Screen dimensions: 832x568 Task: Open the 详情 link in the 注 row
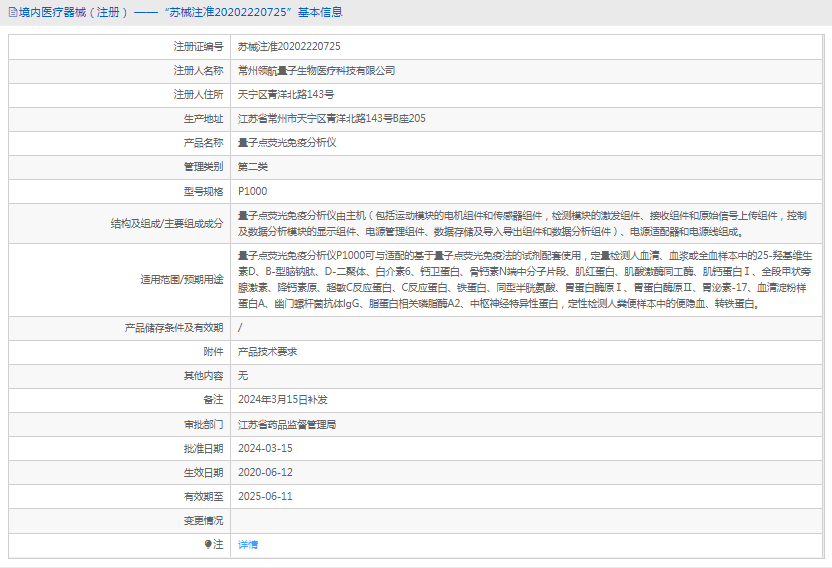pos(248,545)
